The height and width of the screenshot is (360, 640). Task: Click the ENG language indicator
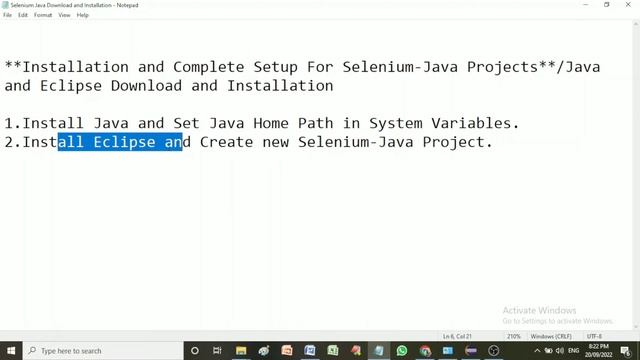pyautogui.click(x=573, y=351)
